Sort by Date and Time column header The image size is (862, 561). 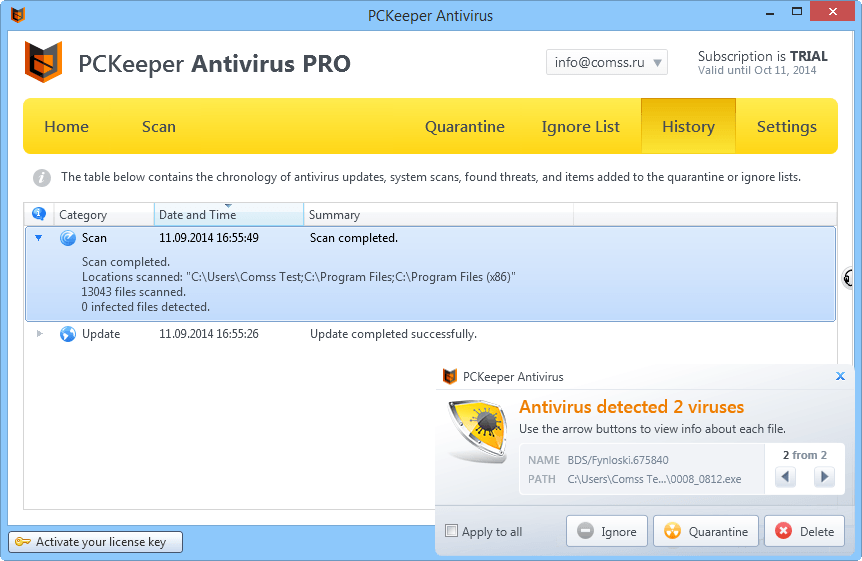(229, 214)
